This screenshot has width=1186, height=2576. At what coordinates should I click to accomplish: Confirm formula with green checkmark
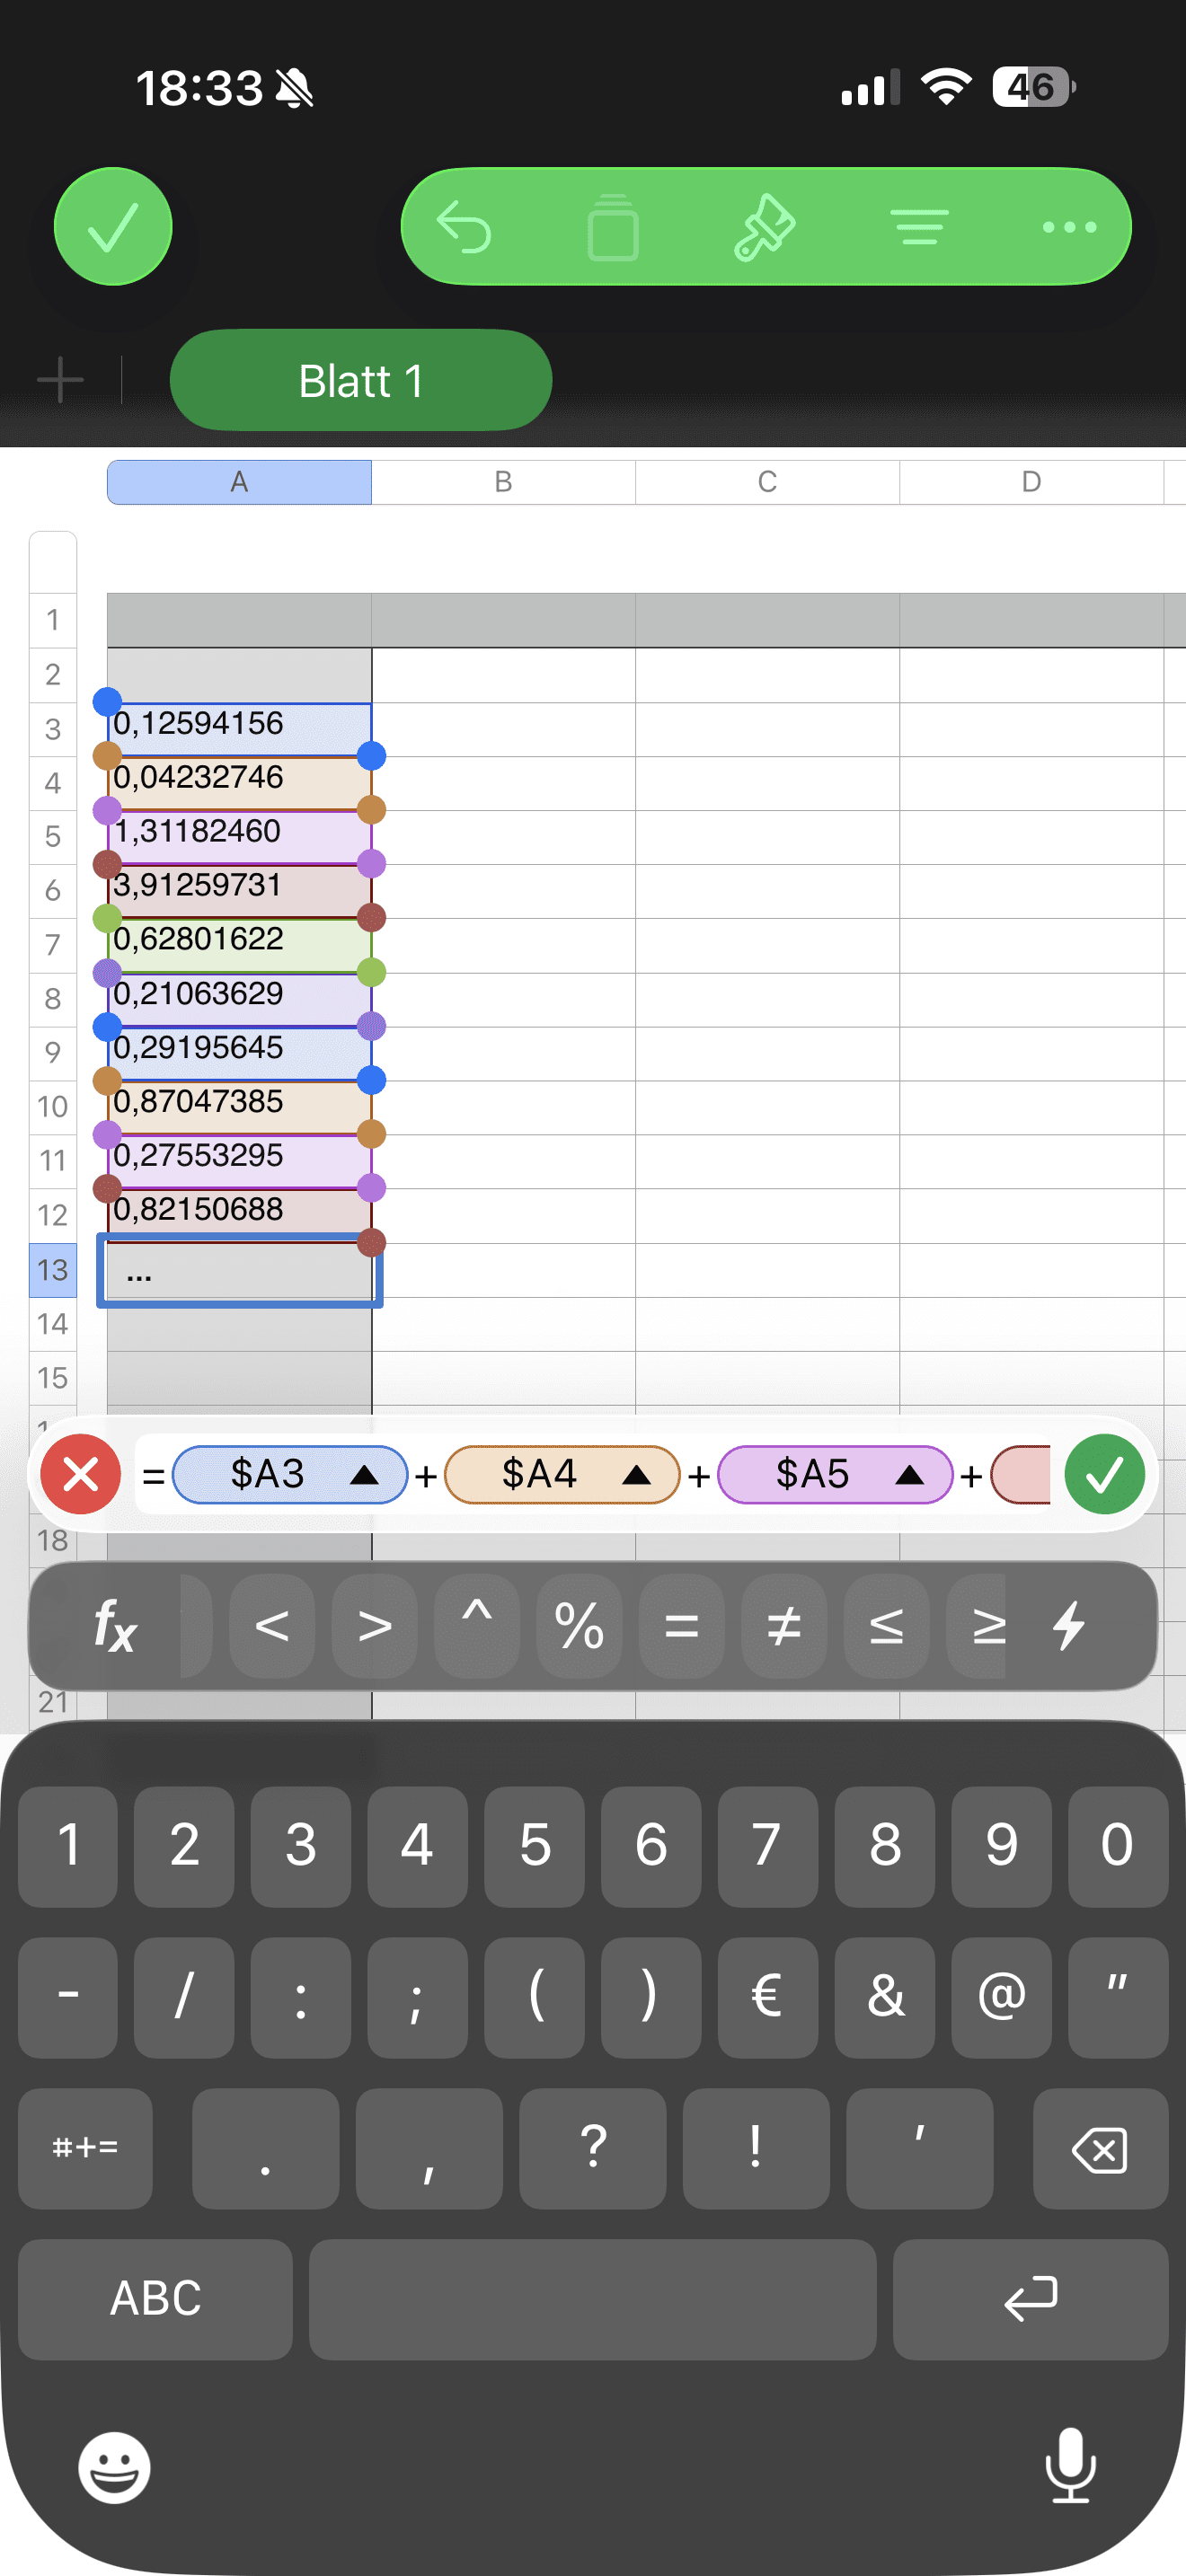tap(1104, 1474)
